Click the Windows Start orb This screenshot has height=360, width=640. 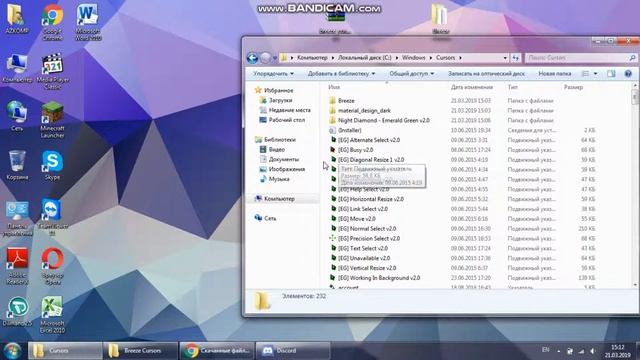click(12, 351)
